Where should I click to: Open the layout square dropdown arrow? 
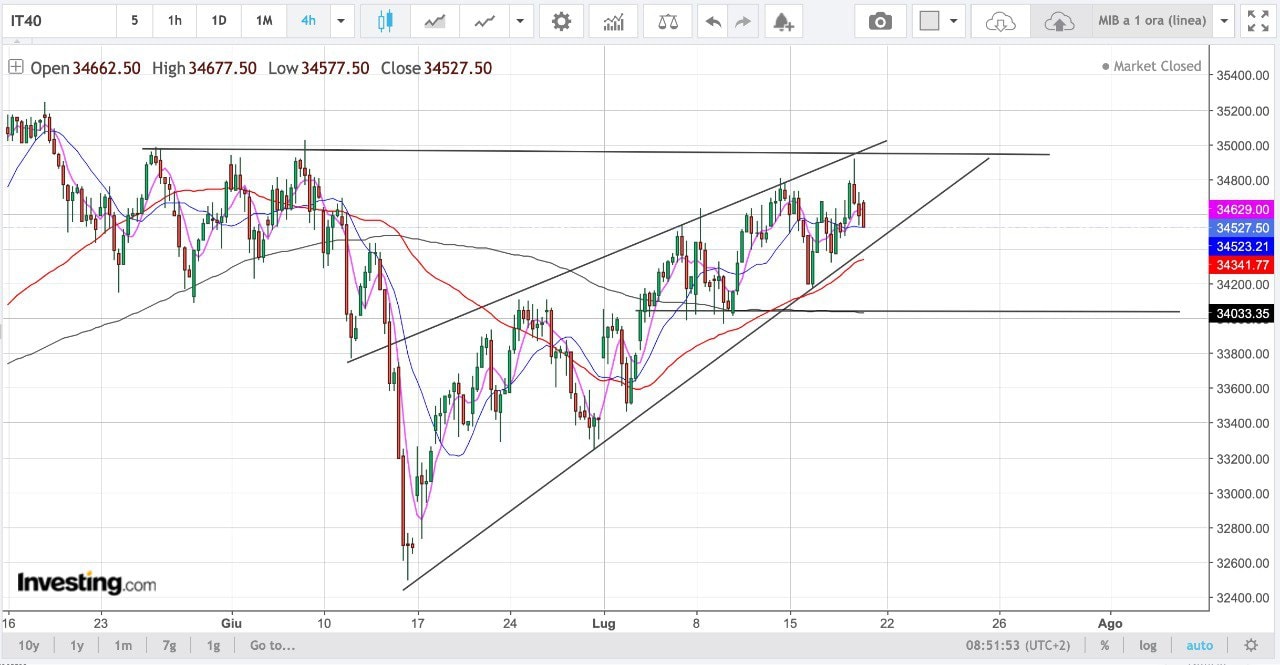click(x=954, y=21)
